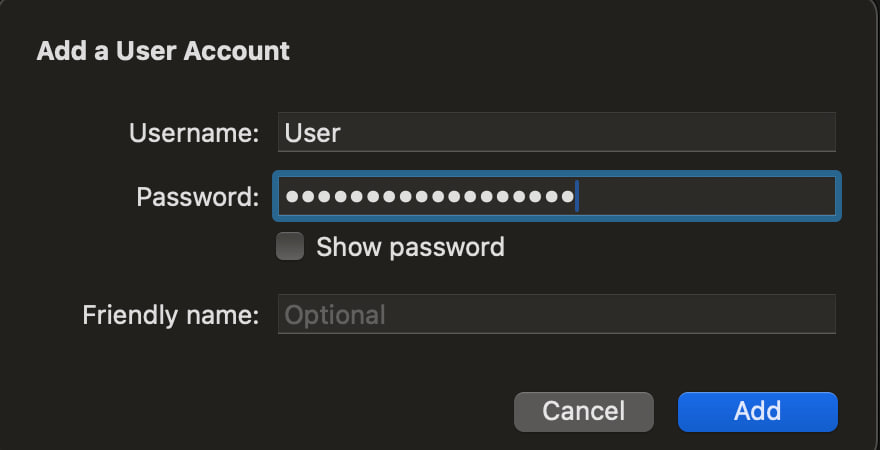This screenshot has height=450, width=880.
Task: Click the 'Username:' label
Action: coord(194,132)
